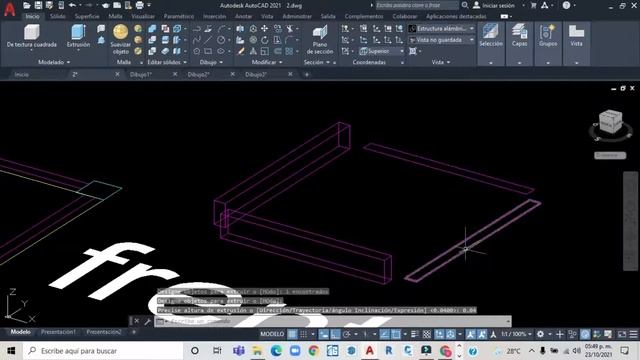Screen dimensions: 640x360
Task: Add a new drawing tab with plus button
Action: pyautogui.click(x=307, y=75)
